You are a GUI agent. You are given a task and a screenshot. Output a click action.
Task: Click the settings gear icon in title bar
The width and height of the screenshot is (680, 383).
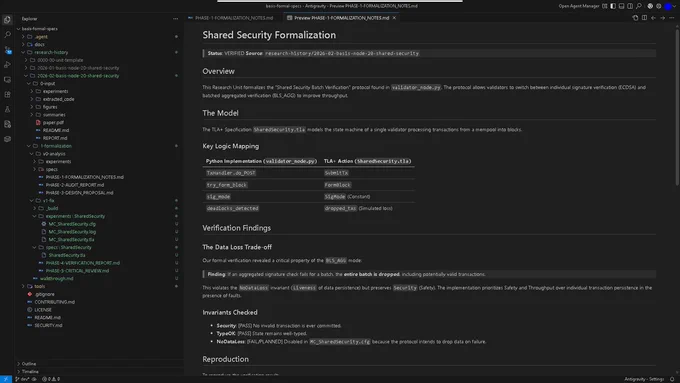659,6
